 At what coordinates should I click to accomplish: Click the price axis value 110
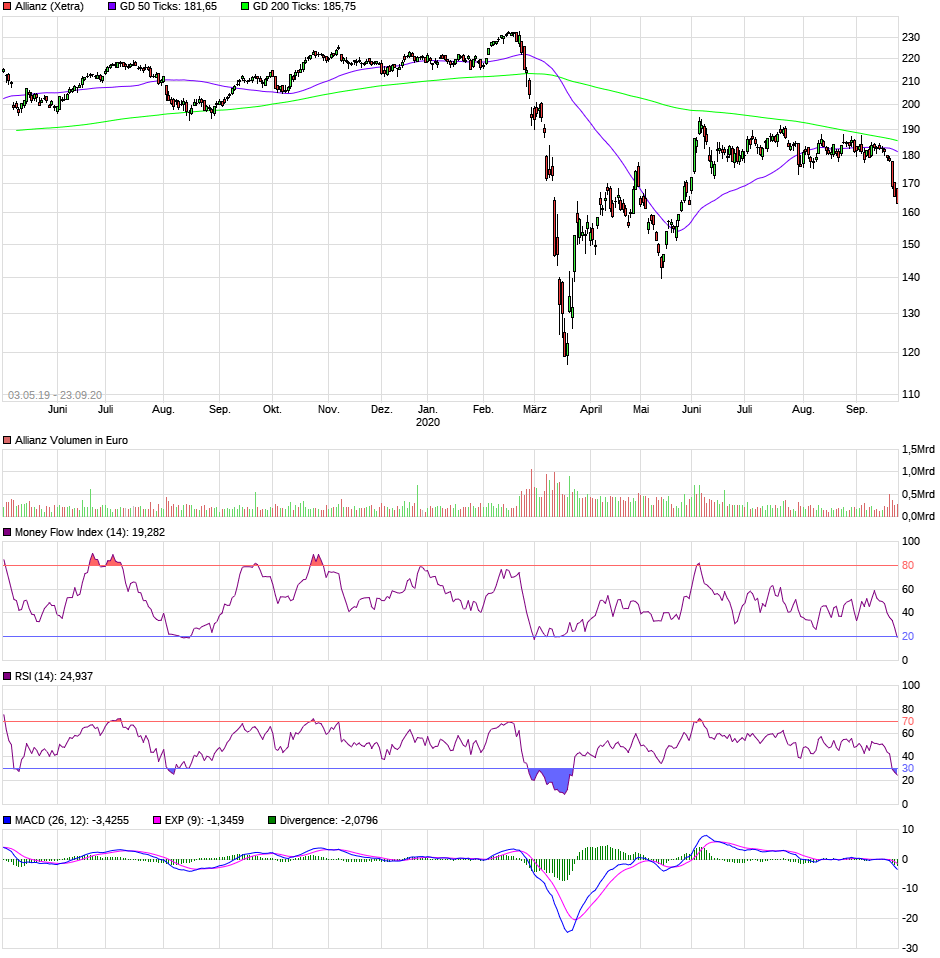pyautogui.click(x=911, y=395)
